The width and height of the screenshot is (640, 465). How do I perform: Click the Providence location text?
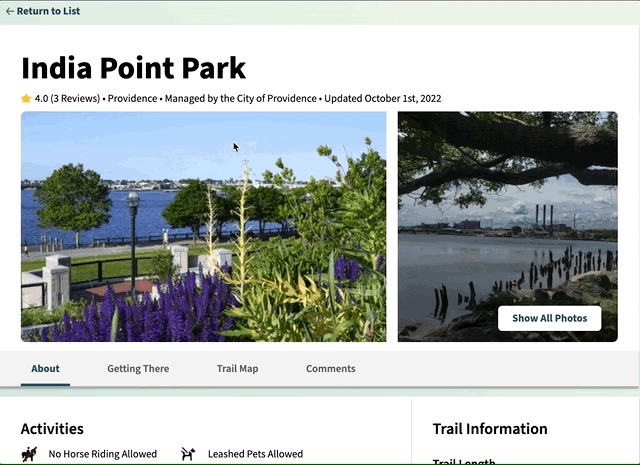(132, 99)
